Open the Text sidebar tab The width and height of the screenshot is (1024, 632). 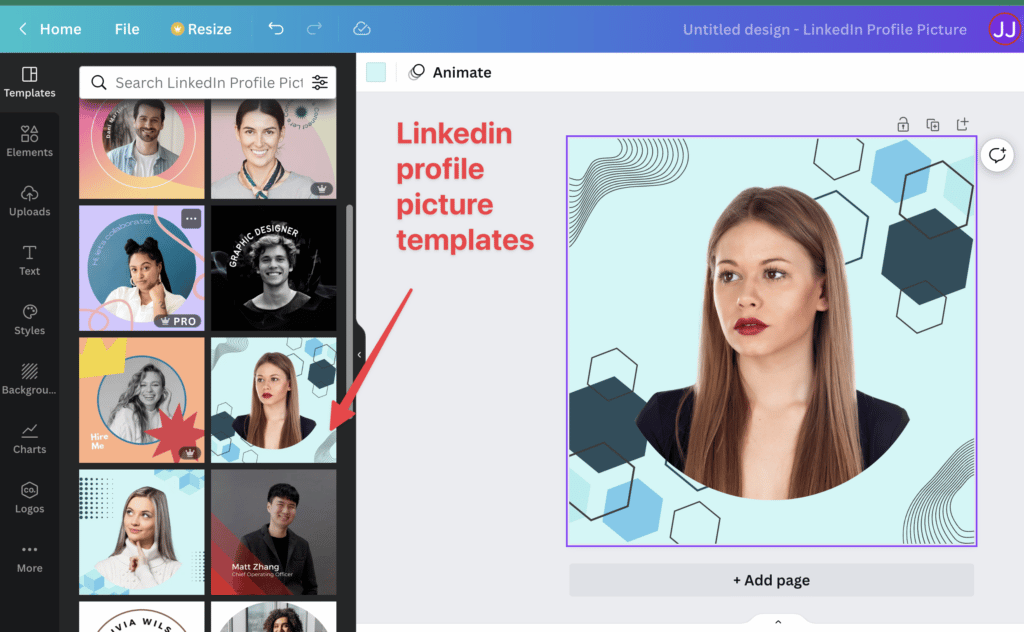point(29,261)
